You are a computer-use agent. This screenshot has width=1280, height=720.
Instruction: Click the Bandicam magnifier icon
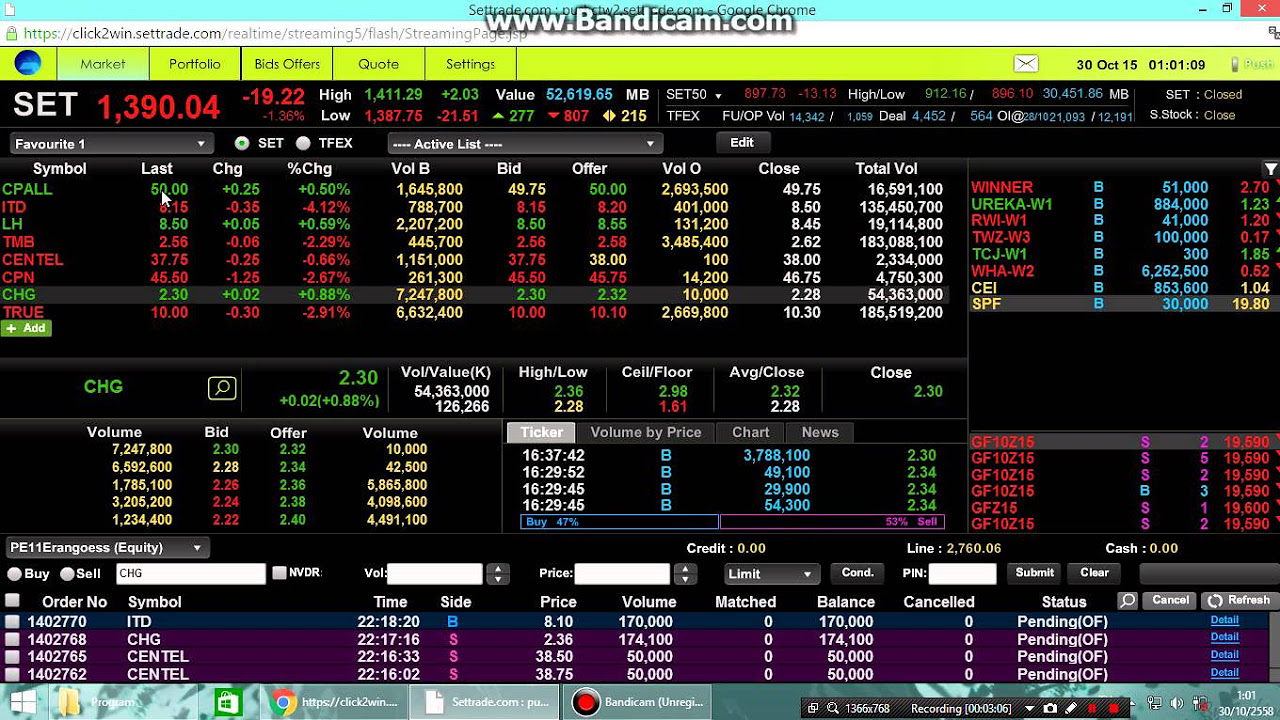833,708
